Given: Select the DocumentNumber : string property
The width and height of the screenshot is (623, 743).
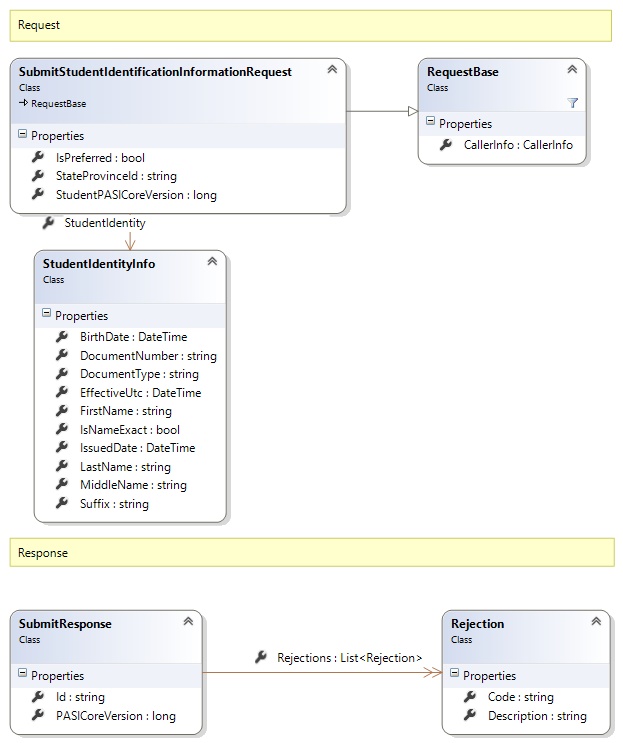Looking at the screenshot, I should coord(147,356).
